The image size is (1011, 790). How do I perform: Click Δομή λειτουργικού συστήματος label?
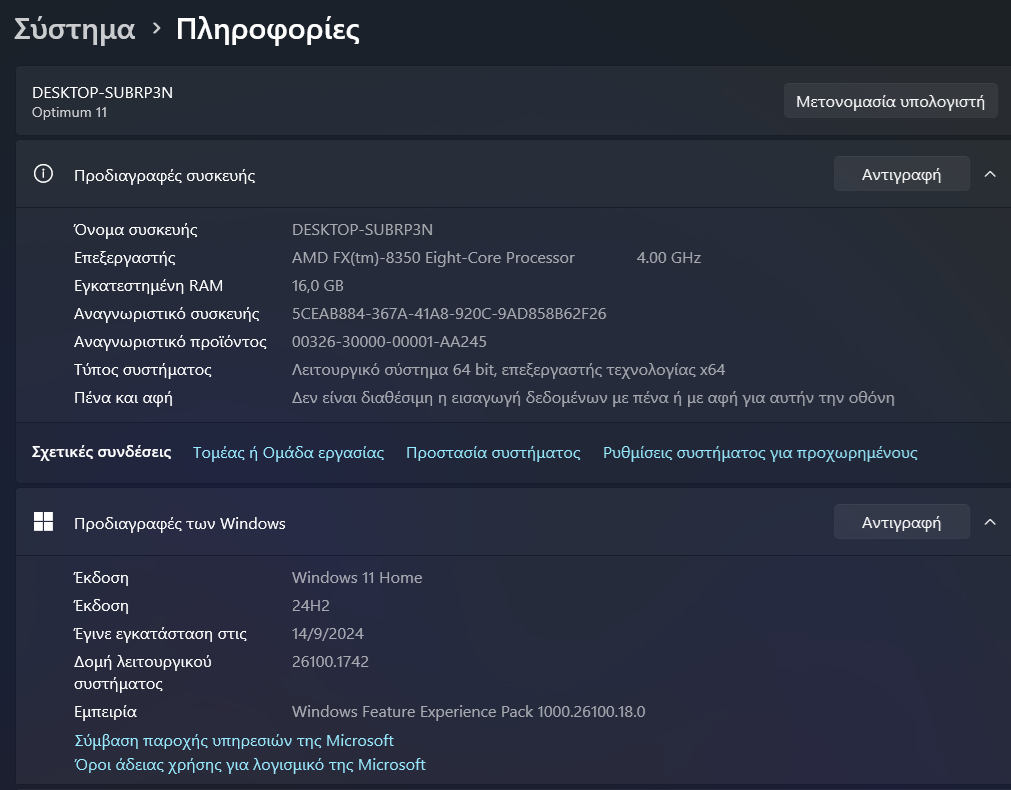tap(142, 673)
